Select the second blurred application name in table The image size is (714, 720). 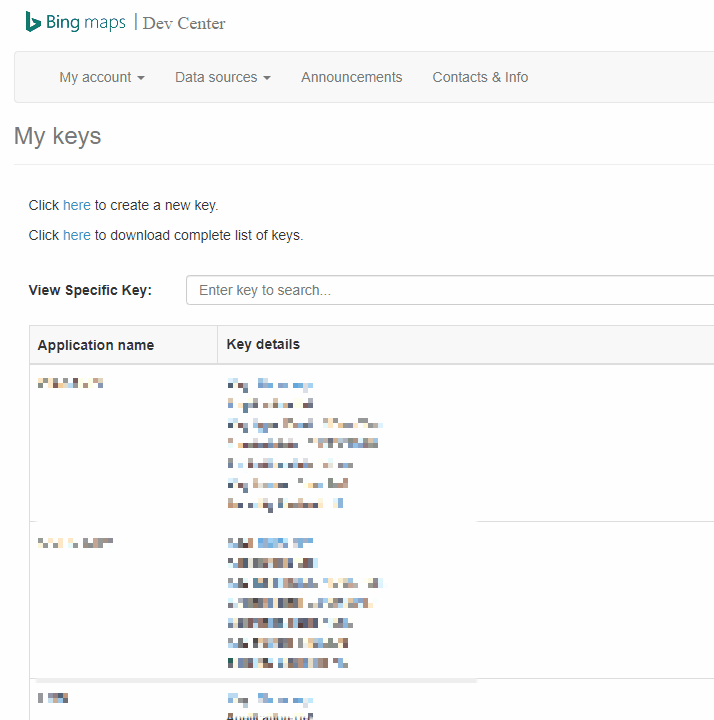(75, 543)
